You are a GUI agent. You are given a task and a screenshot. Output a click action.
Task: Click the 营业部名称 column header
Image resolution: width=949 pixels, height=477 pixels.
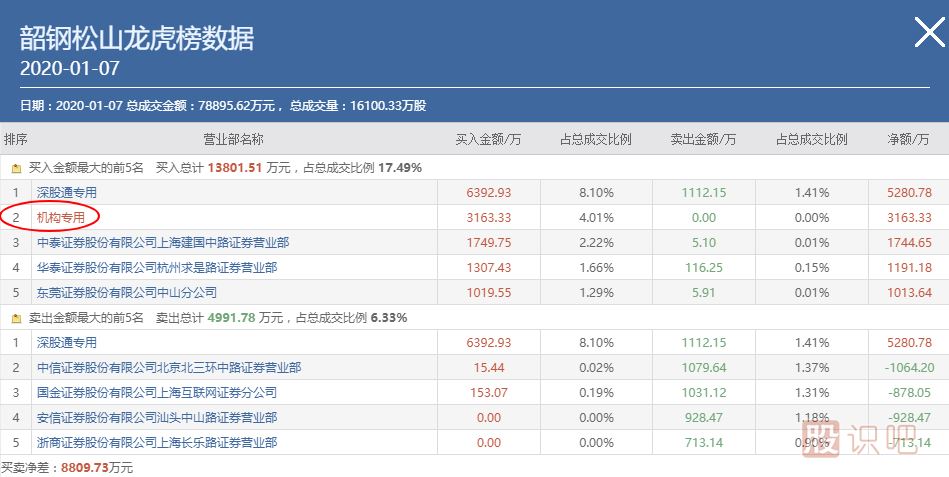pyautogui.click(x=233, y=139)
